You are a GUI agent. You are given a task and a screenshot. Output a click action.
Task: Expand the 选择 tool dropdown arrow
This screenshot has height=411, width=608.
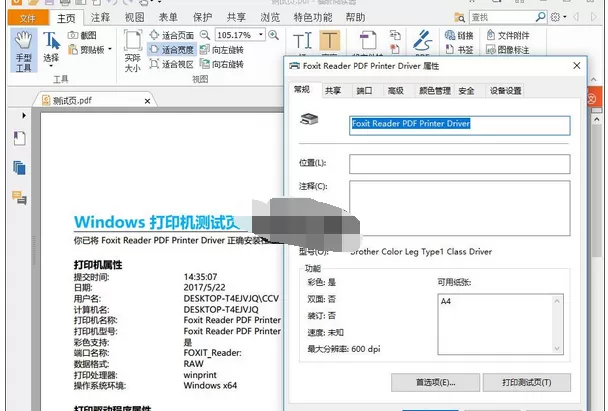click(x=51, y=66)
